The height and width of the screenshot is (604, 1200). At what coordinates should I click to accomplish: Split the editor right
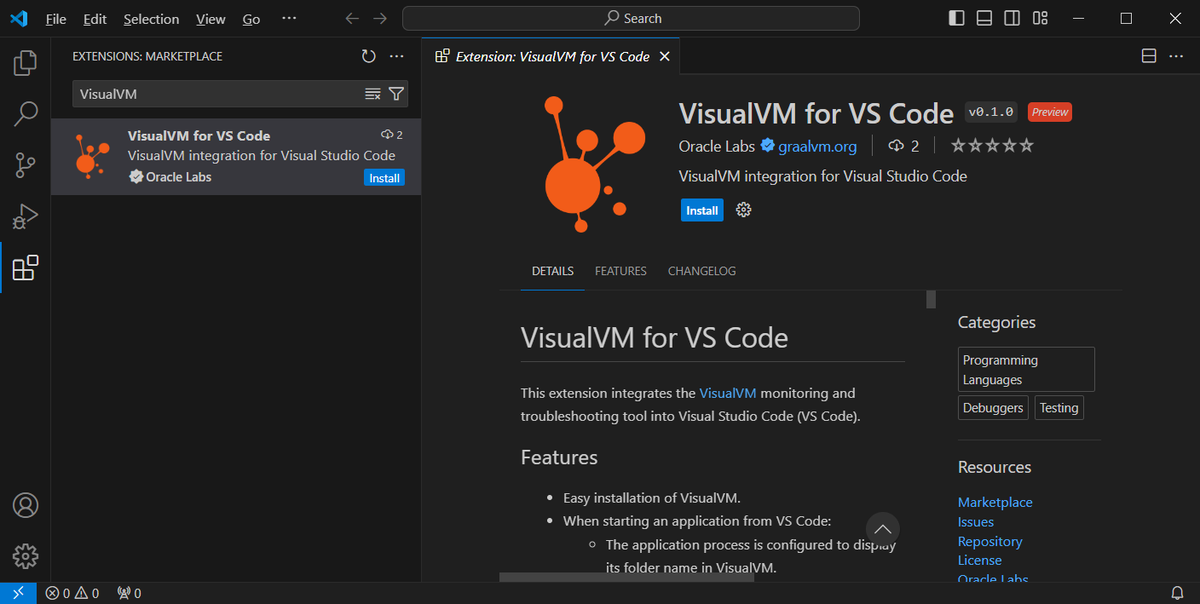[x=1149, y=56]
